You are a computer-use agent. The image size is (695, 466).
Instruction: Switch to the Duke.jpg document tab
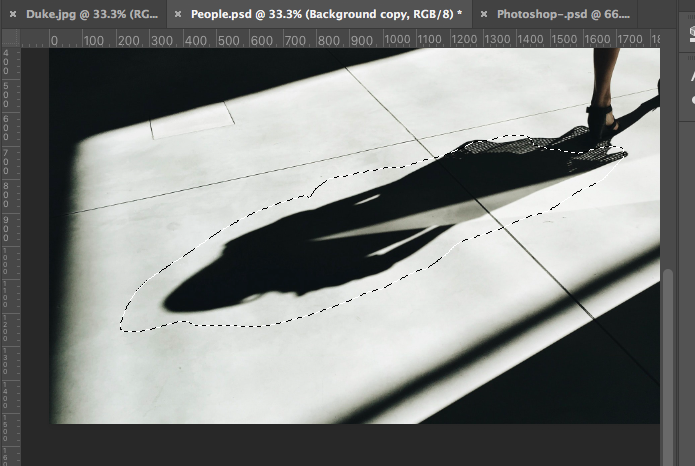coord(89,15)
